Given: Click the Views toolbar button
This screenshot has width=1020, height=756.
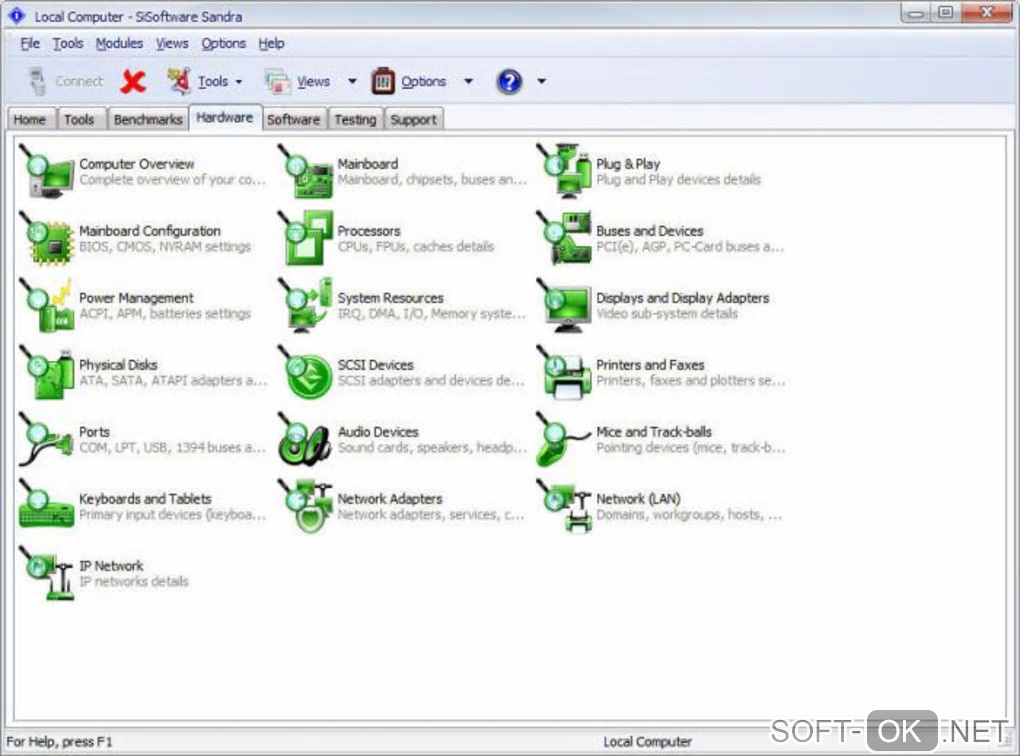Looking at the screenshot, I should pos(298,81).
